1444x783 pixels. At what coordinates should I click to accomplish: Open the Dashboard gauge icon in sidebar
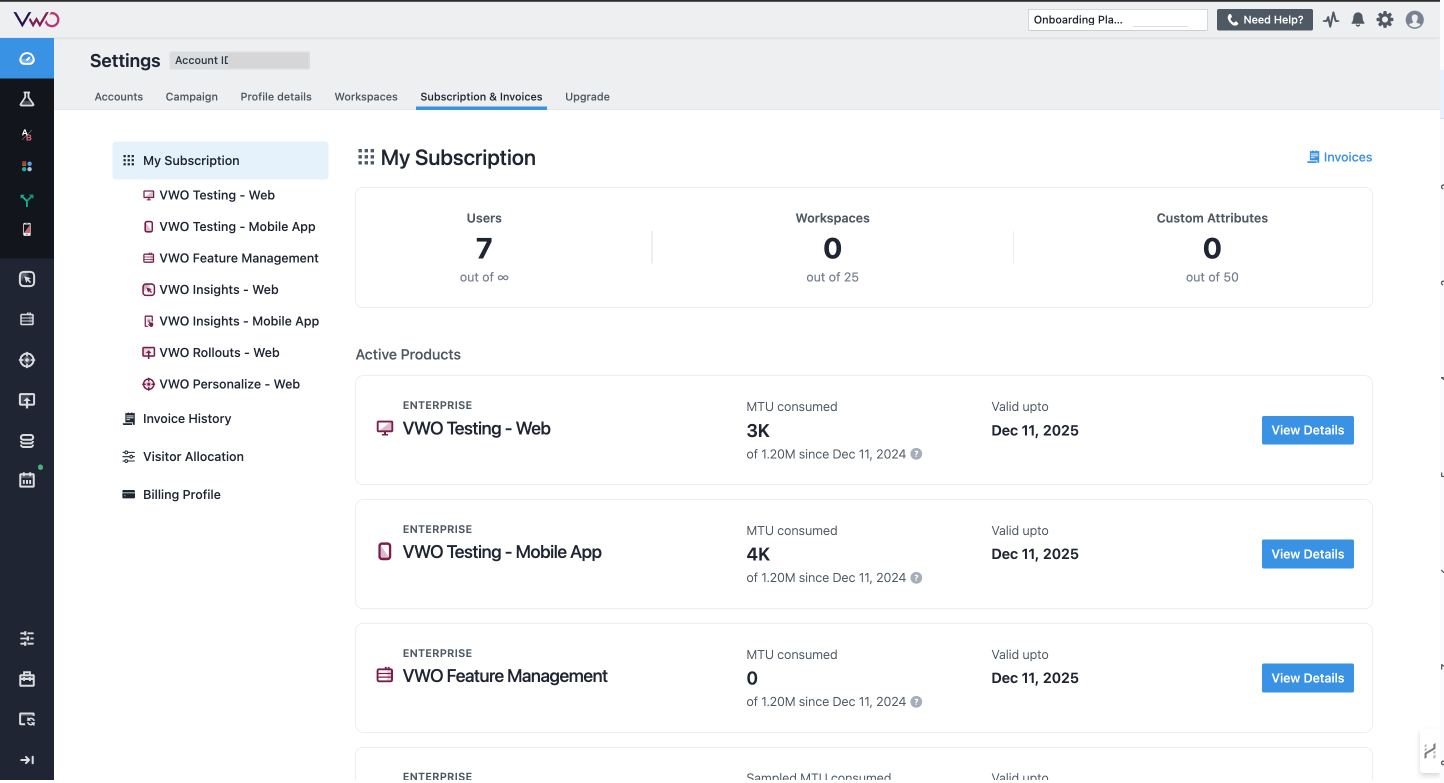(27, 59)
